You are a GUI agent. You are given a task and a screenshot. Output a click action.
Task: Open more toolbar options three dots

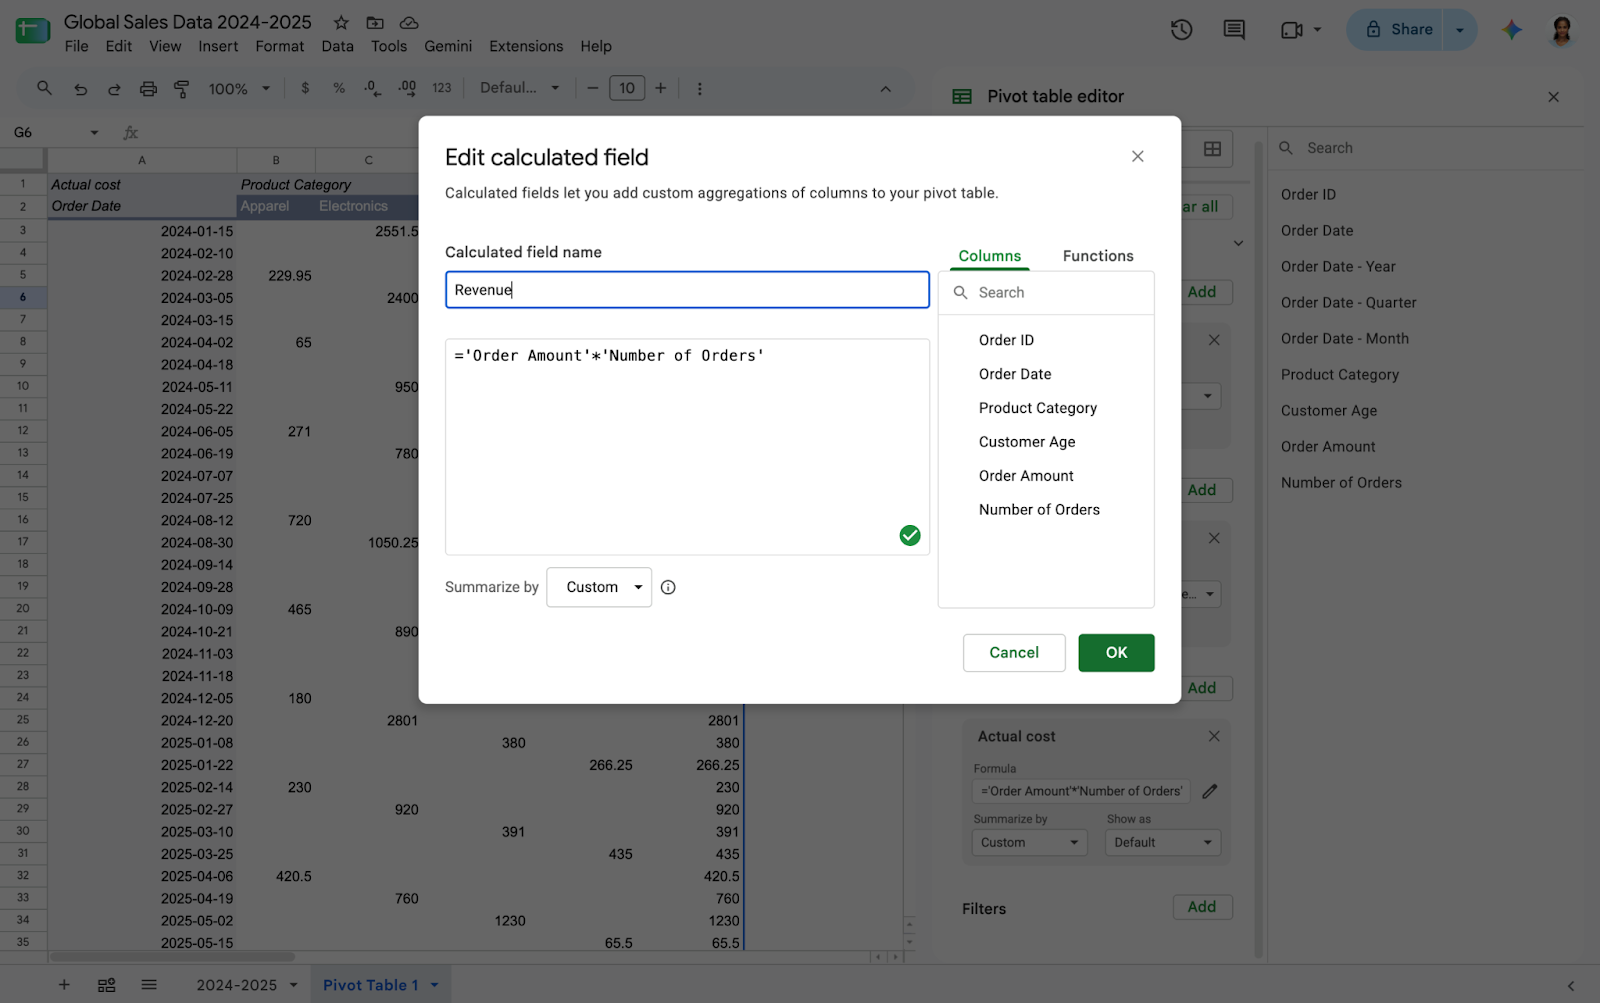(x=699, y=89)
